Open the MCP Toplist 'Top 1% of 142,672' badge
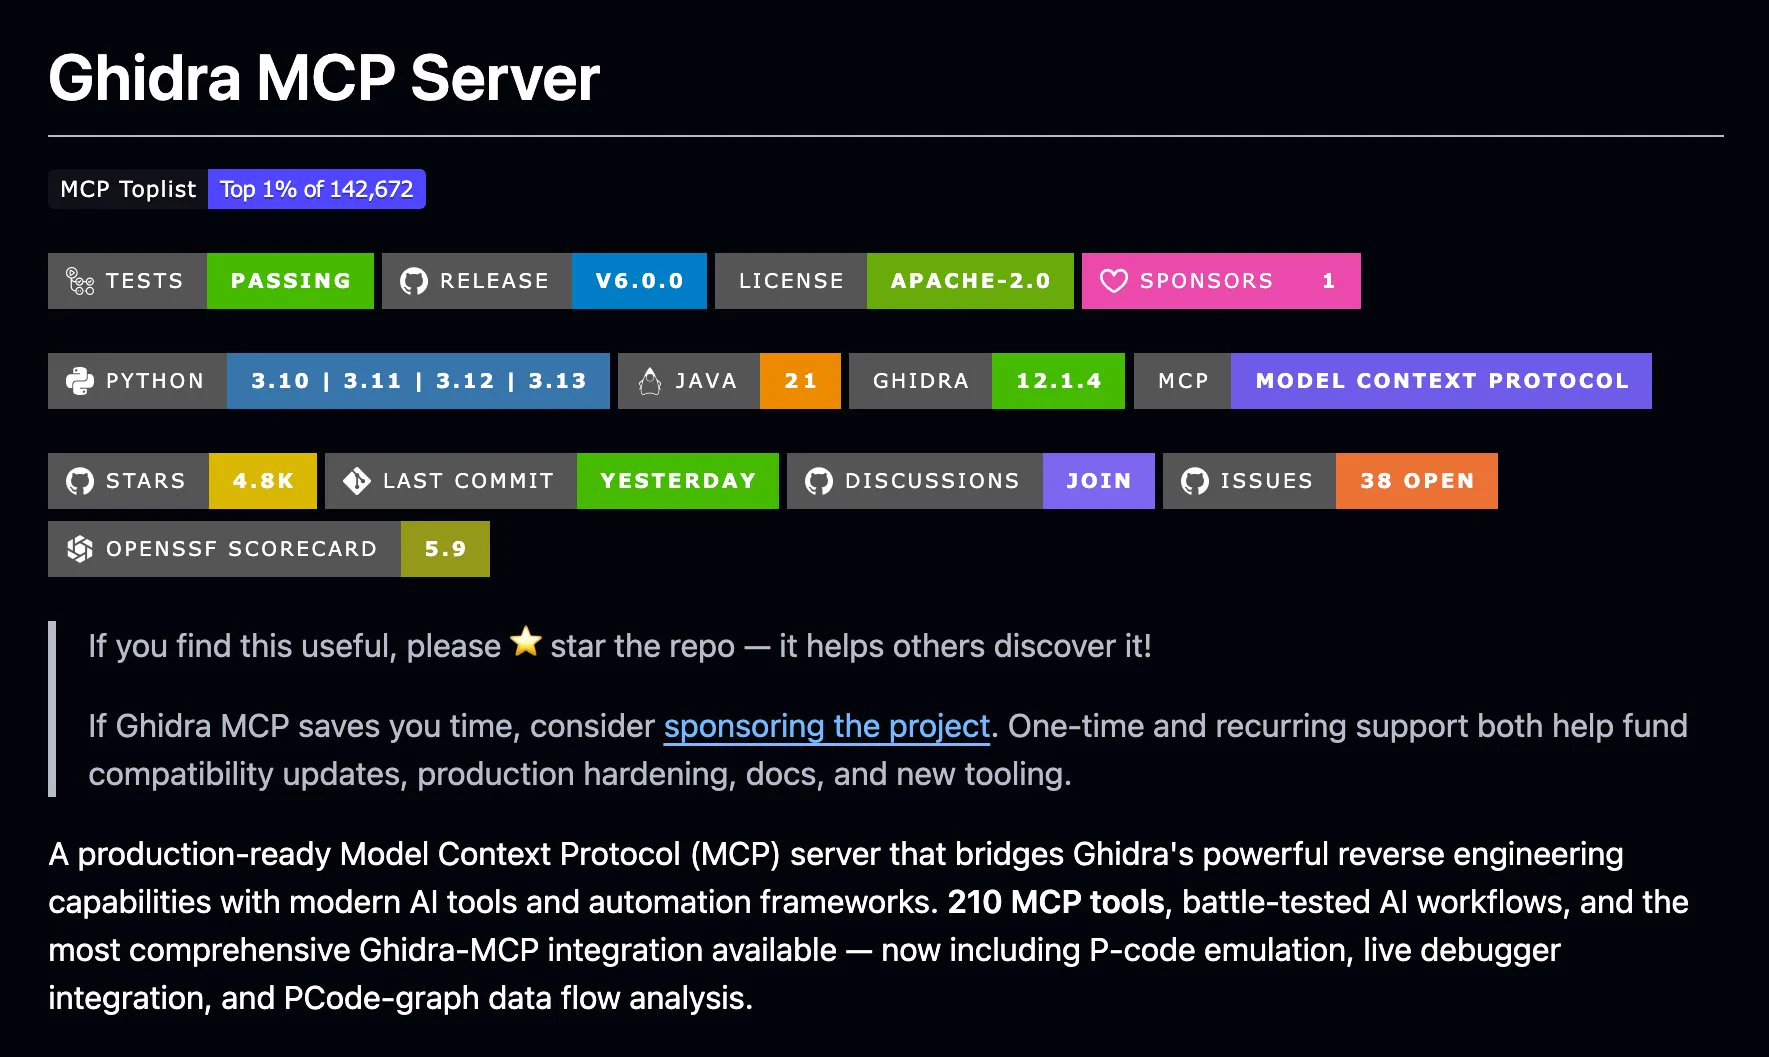Image resolution: width=1769 pixels, height=1057 pixels. [317, 189]
